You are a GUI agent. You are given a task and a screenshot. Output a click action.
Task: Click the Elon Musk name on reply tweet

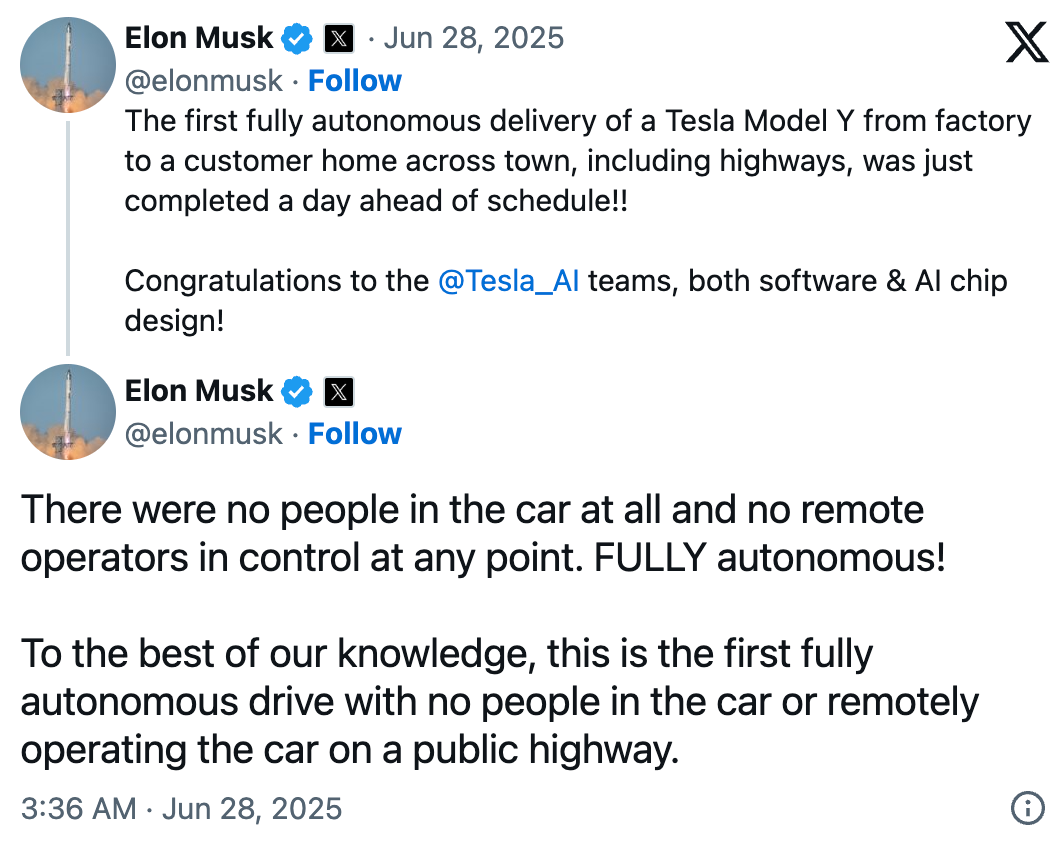[x=199, y=391]
